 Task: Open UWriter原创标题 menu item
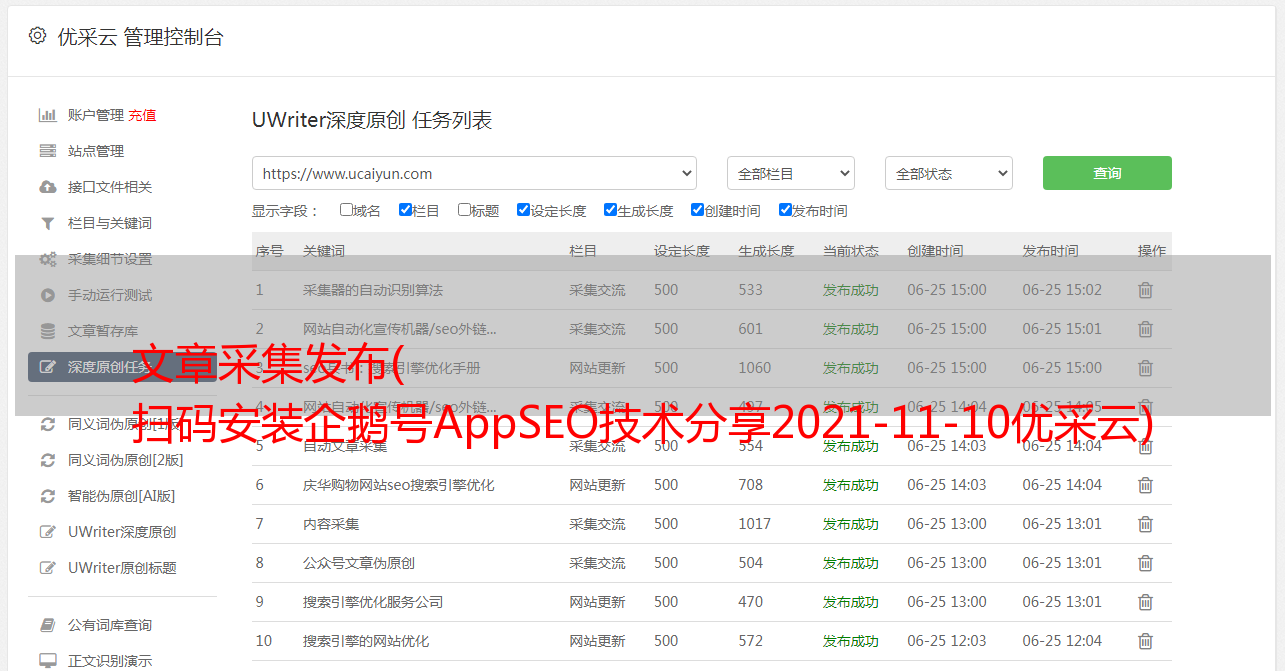click(x=122, y=568)
